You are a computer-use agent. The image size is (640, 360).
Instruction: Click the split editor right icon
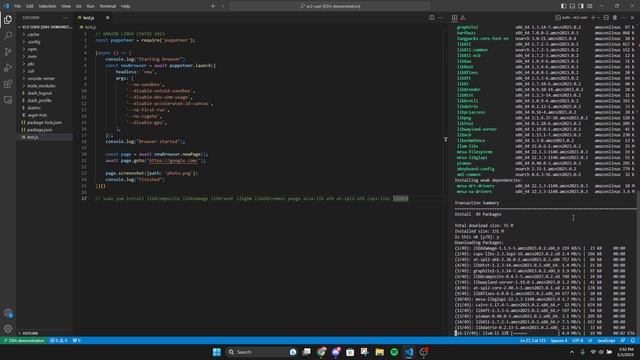point(432,18)
